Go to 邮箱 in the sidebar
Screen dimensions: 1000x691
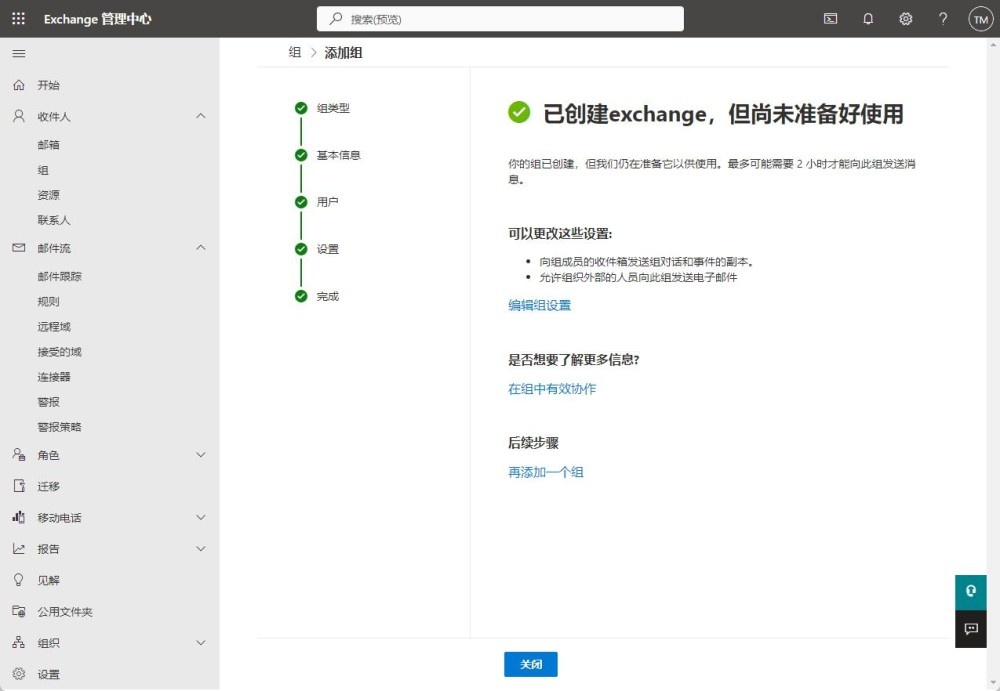pos(49,145)
